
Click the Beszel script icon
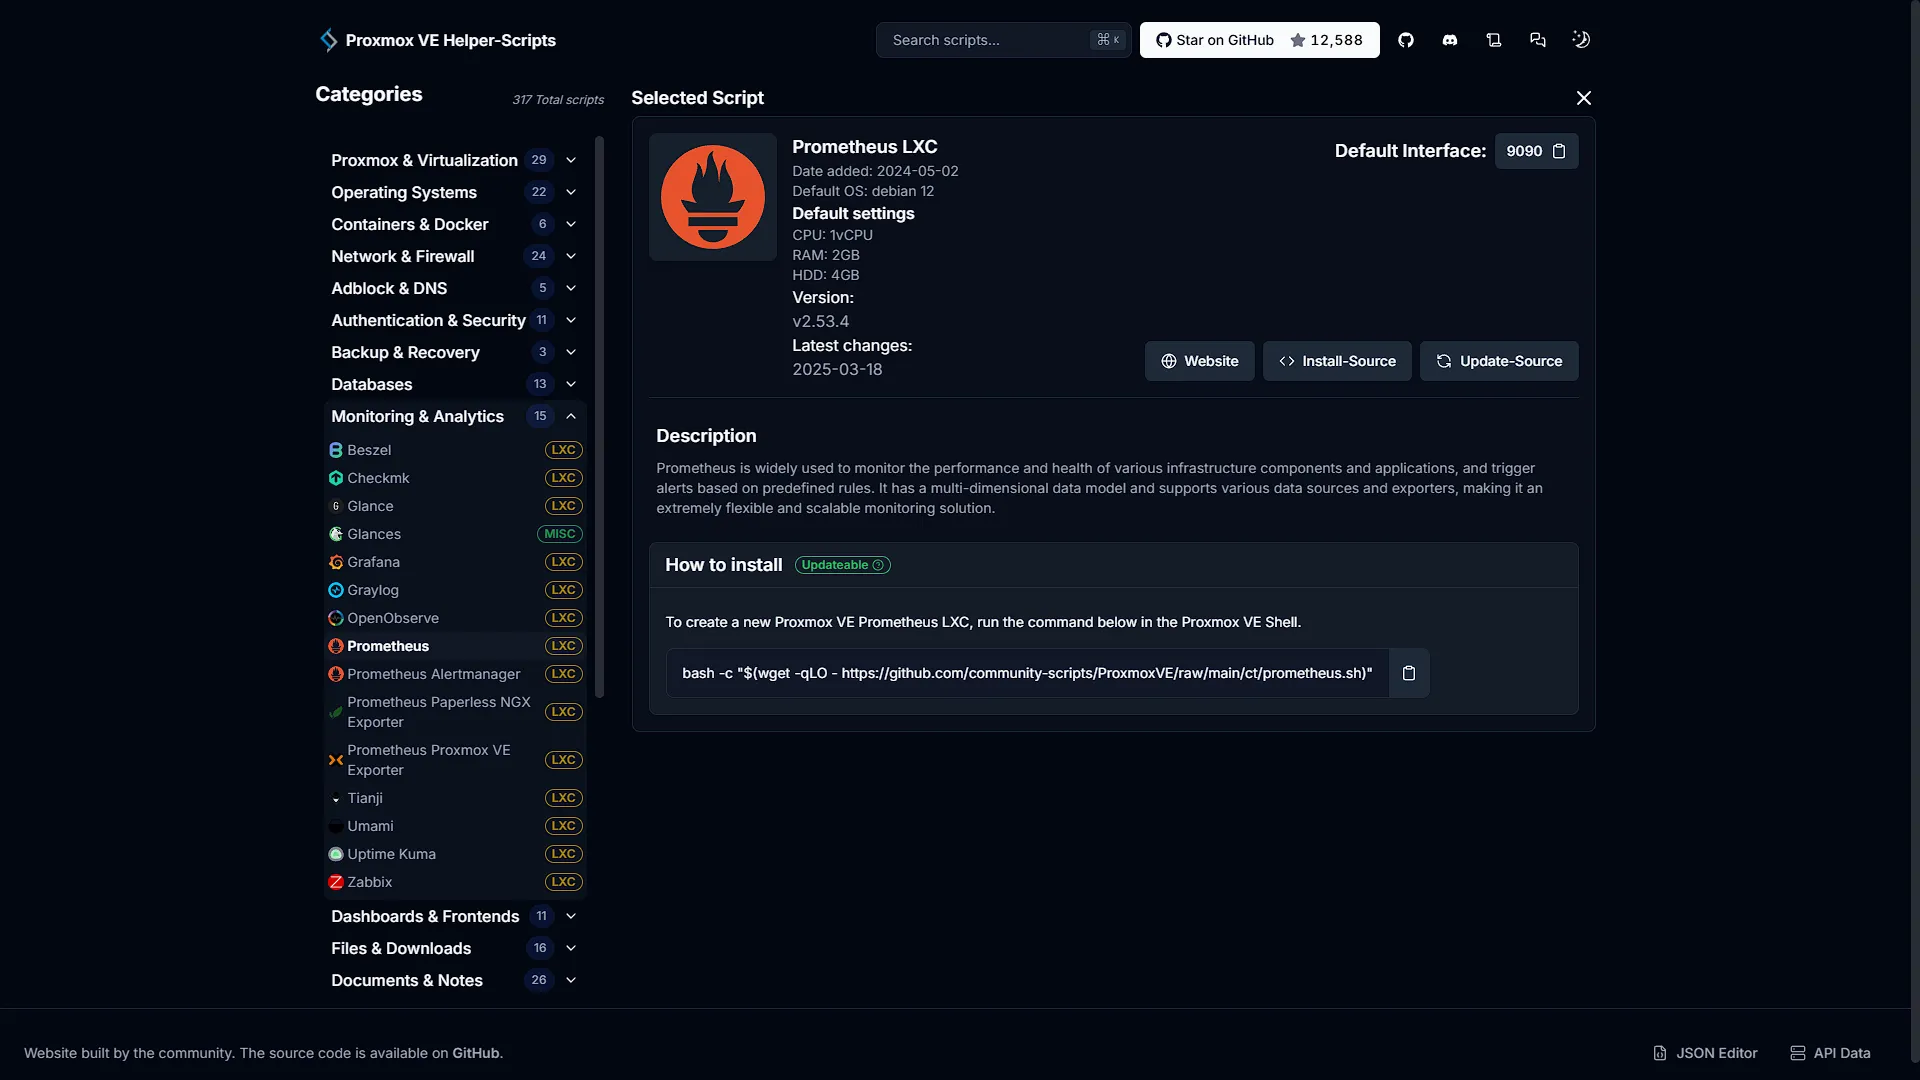(x=336, y=450)
